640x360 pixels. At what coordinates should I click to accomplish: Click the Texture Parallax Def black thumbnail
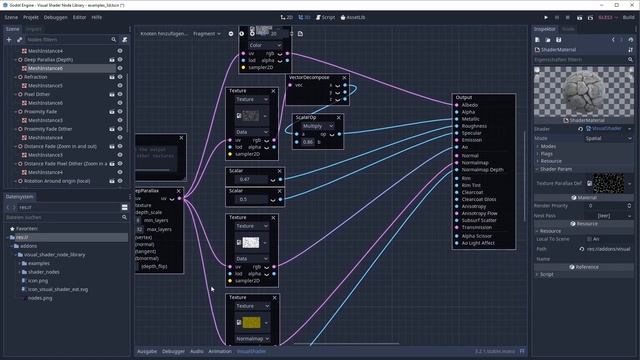tap(608, 184)
